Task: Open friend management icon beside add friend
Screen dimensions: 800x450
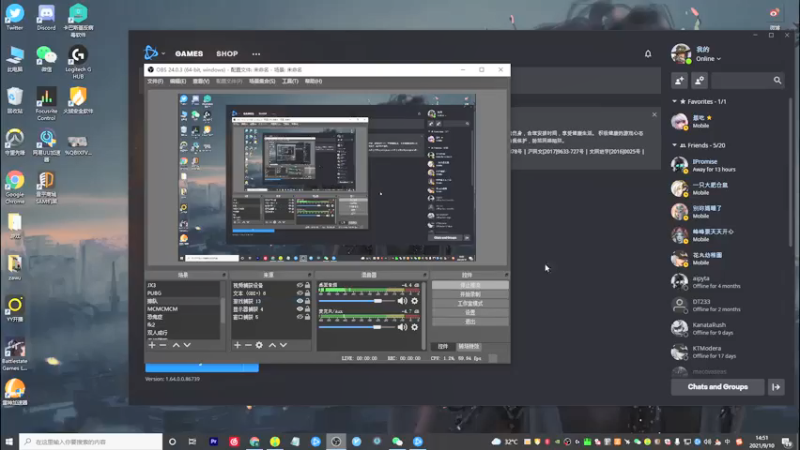Action: 699,80
